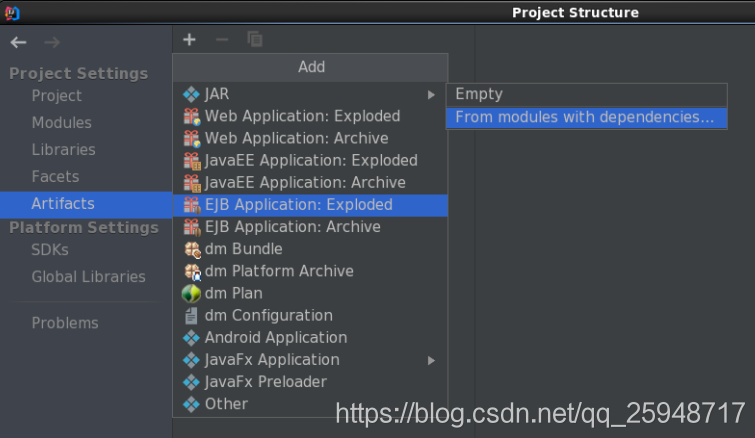This screenshot has width=755, height=438.
Task: Go forward using the right arrow
Action: (52, 42)
